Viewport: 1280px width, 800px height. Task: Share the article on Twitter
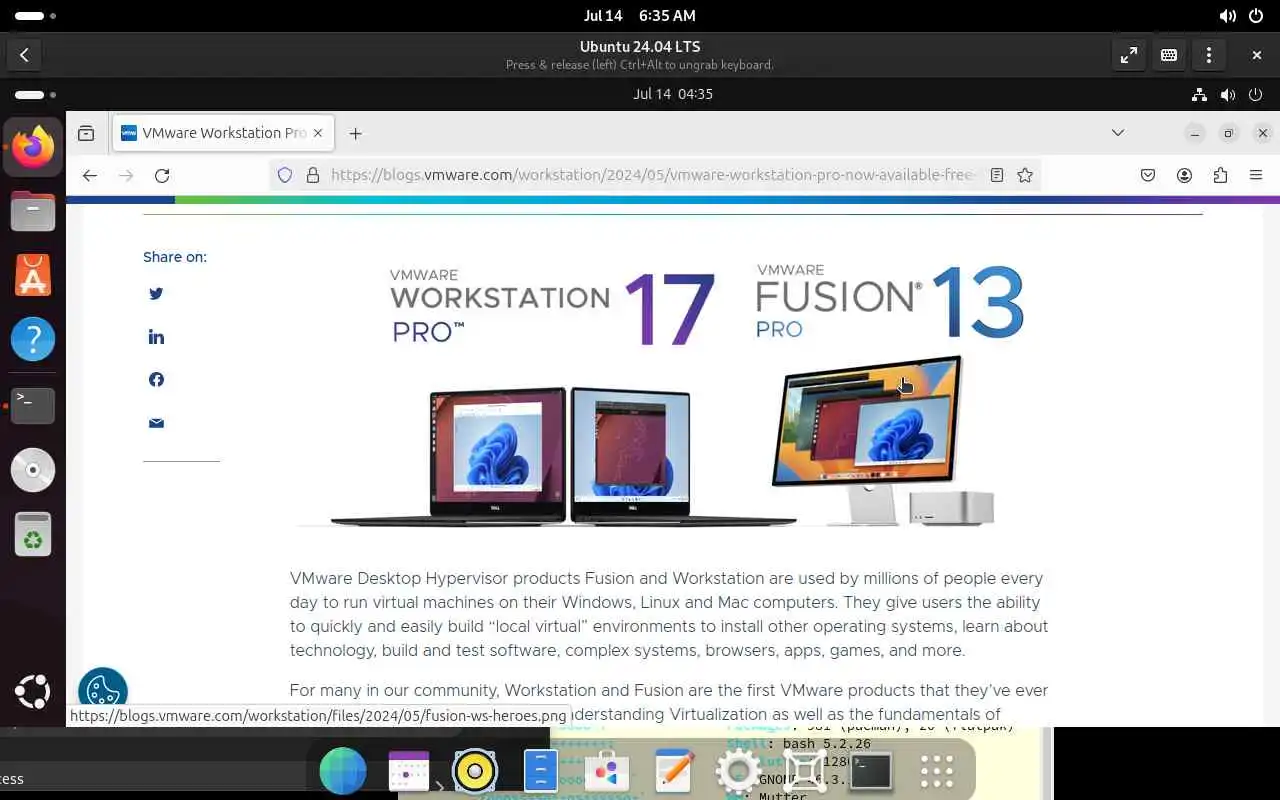tap(156, 293)
